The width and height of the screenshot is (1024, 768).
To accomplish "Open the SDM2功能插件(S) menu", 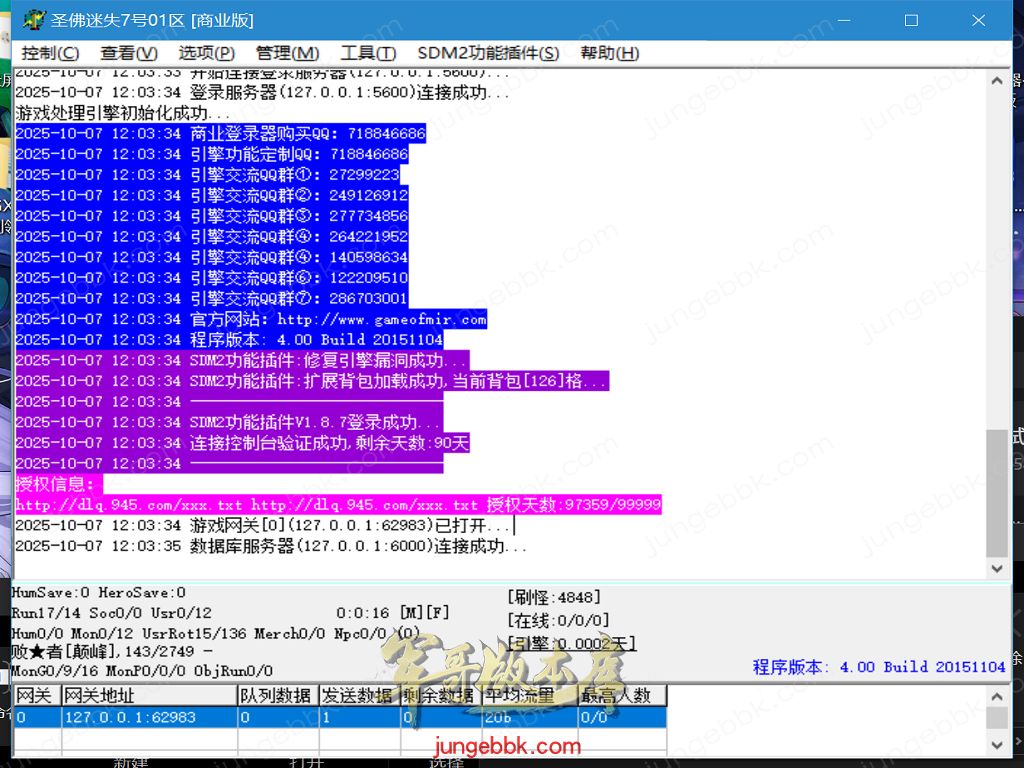I will (x=488, y=53).
